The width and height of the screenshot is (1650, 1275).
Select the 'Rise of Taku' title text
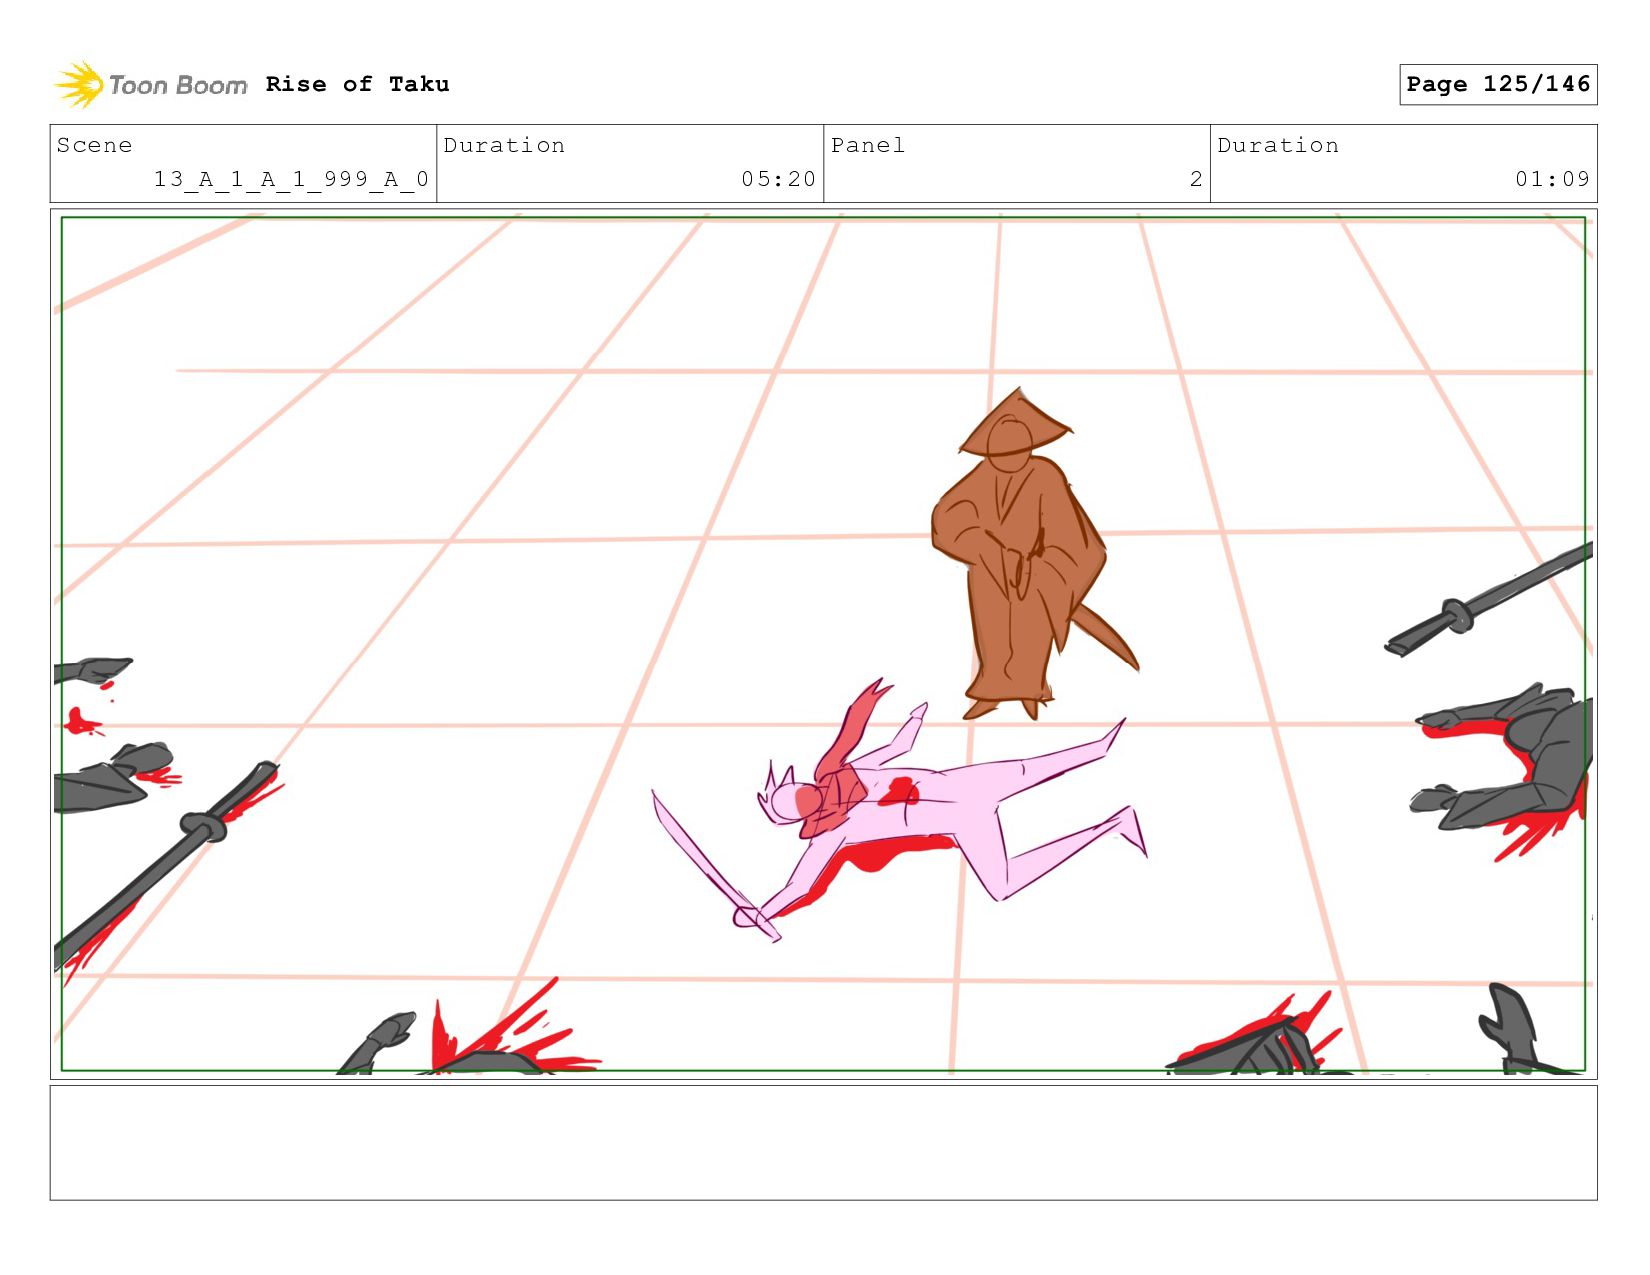pyautogui.click(x=357, y=85)
